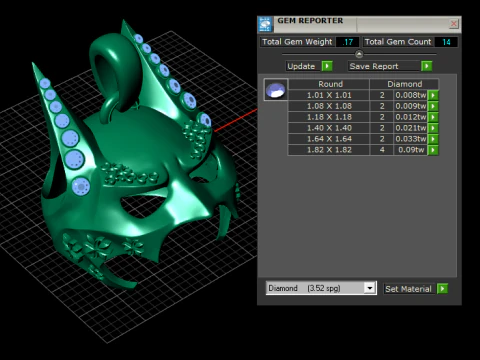480x360 pixels.
Task: Click the 0.012tw weight cell
Action: (411, 117)
